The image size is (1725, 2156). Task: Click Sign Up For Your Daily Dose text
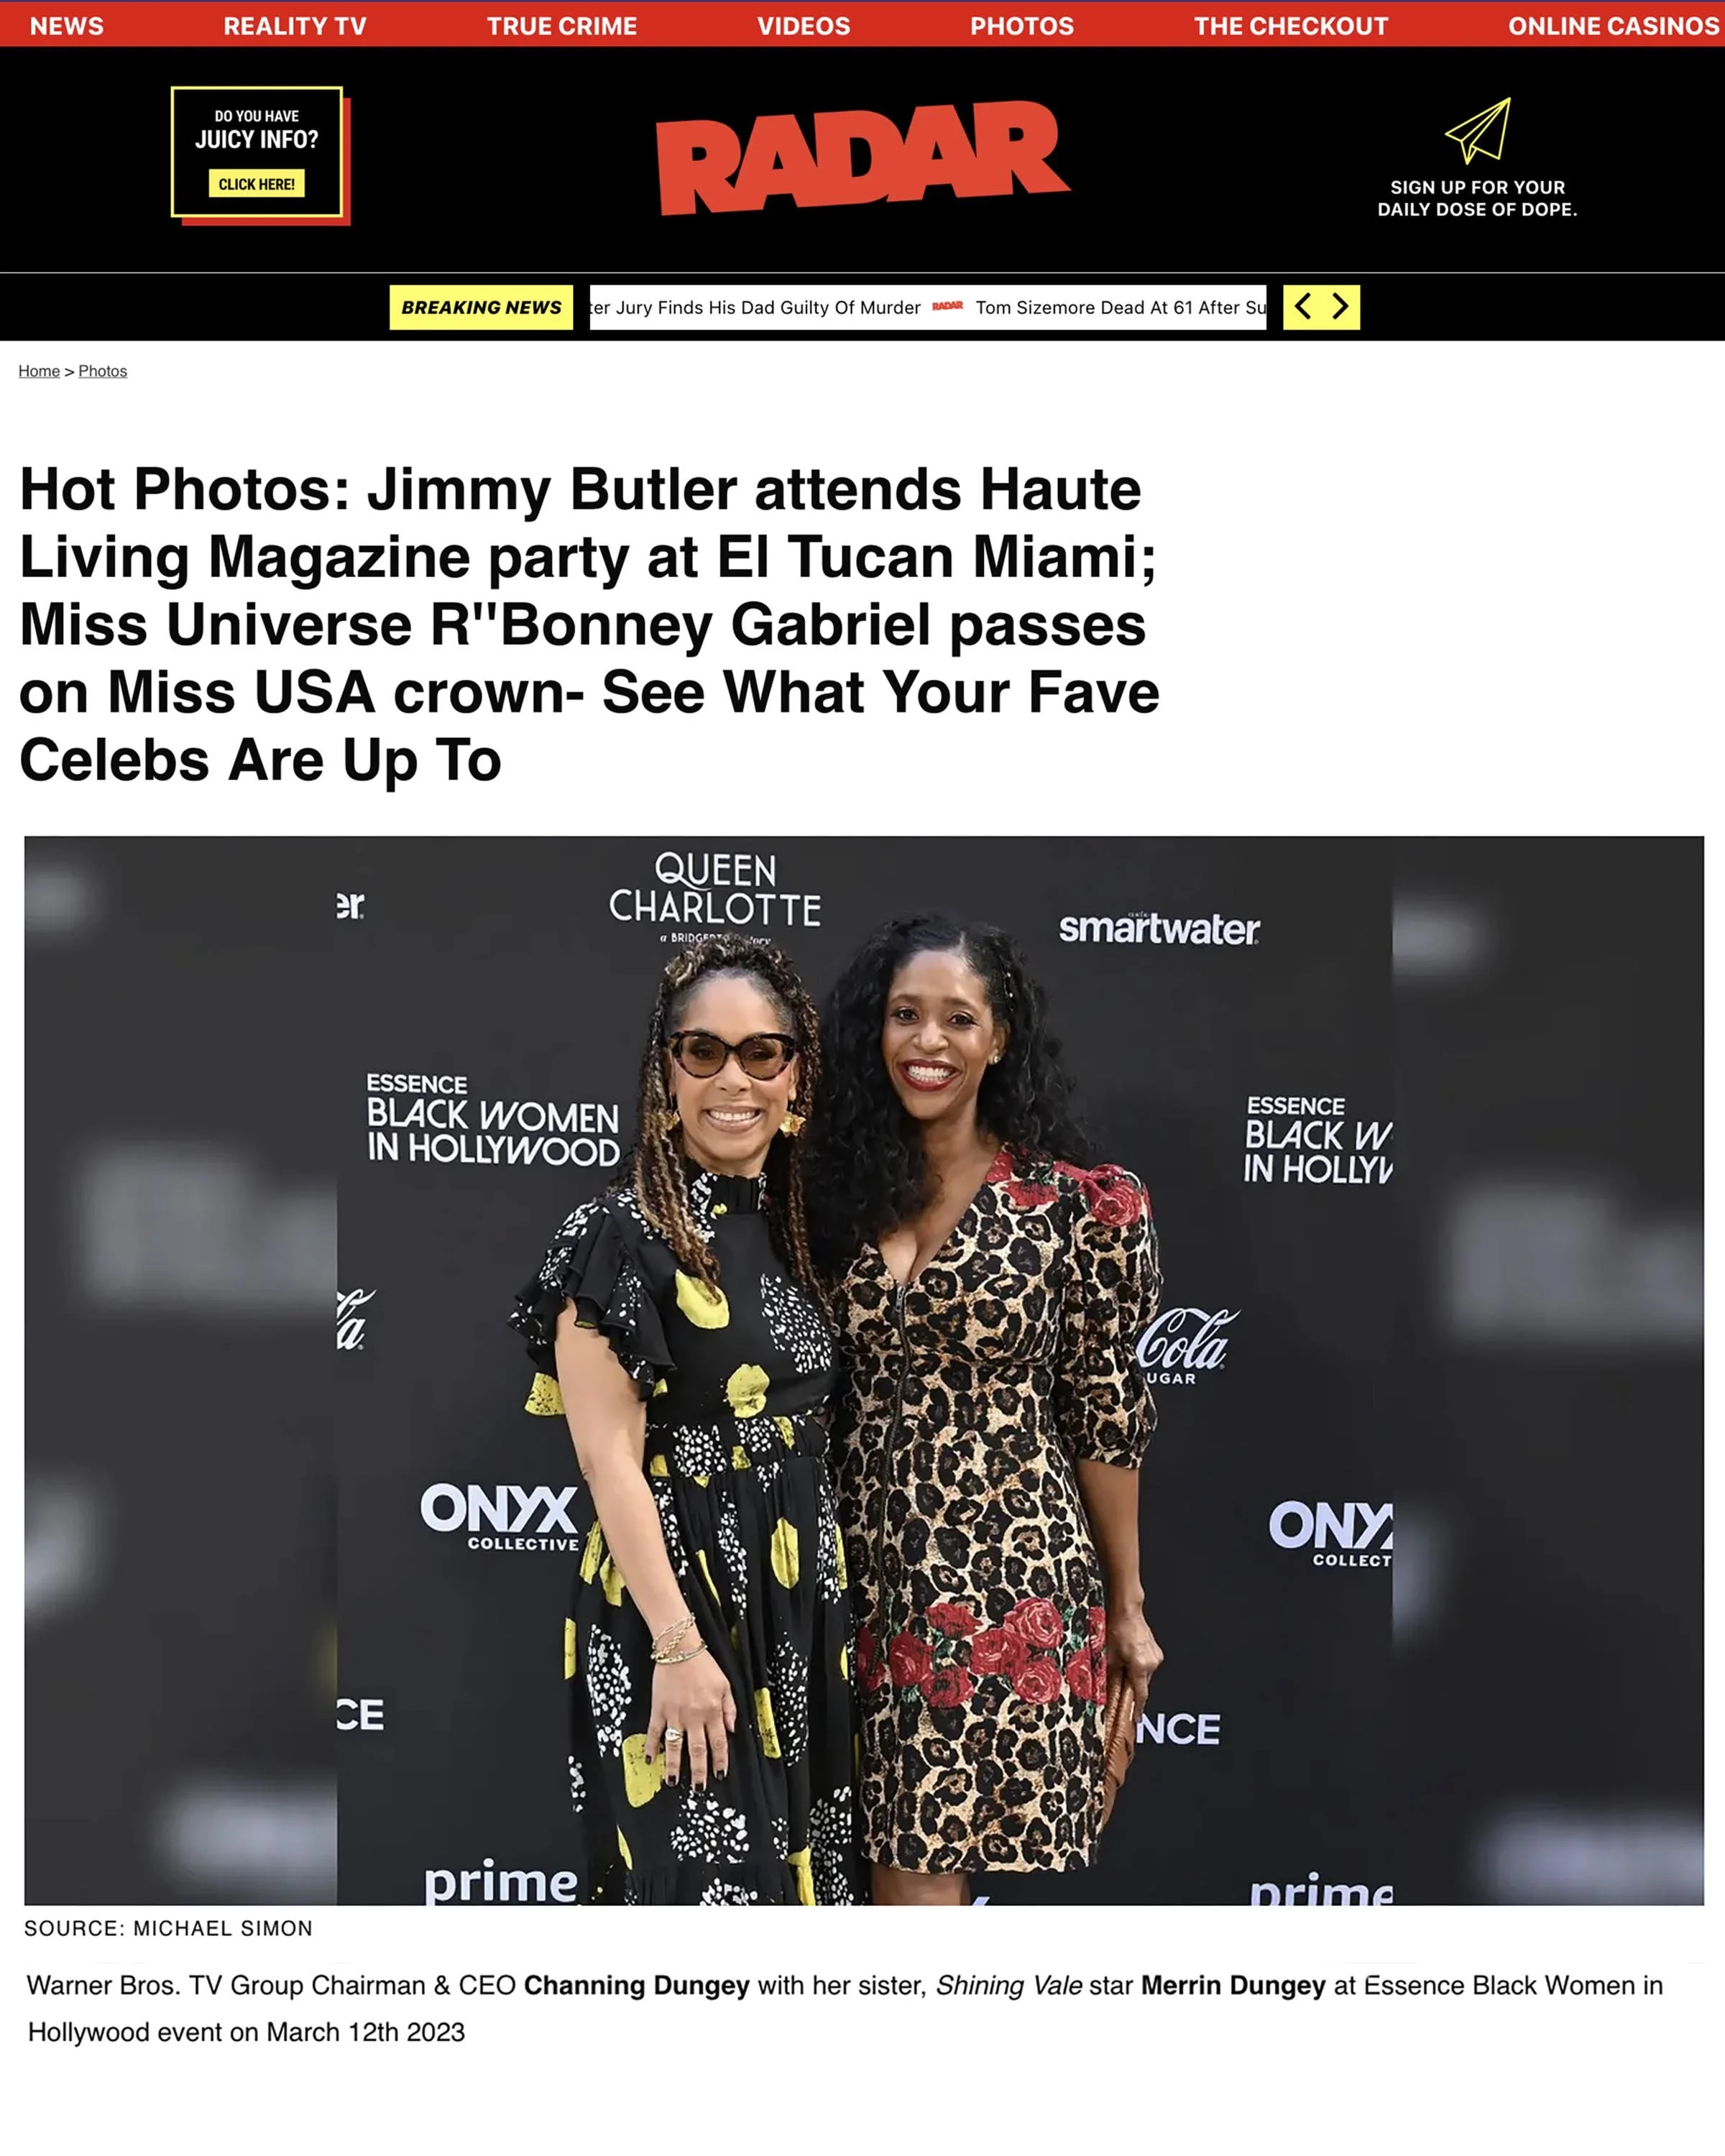tap(1477, 198)
